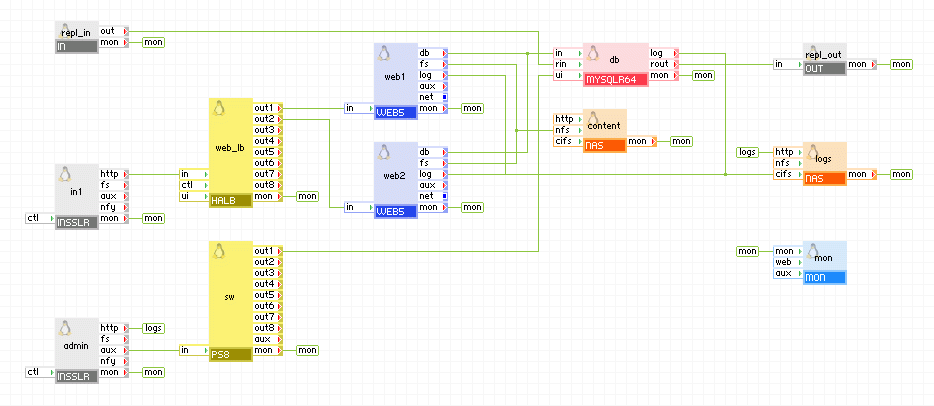Select the HALB class label under web_lb
934x406 pixels.
pyautogui.click(x=229, y=201)
